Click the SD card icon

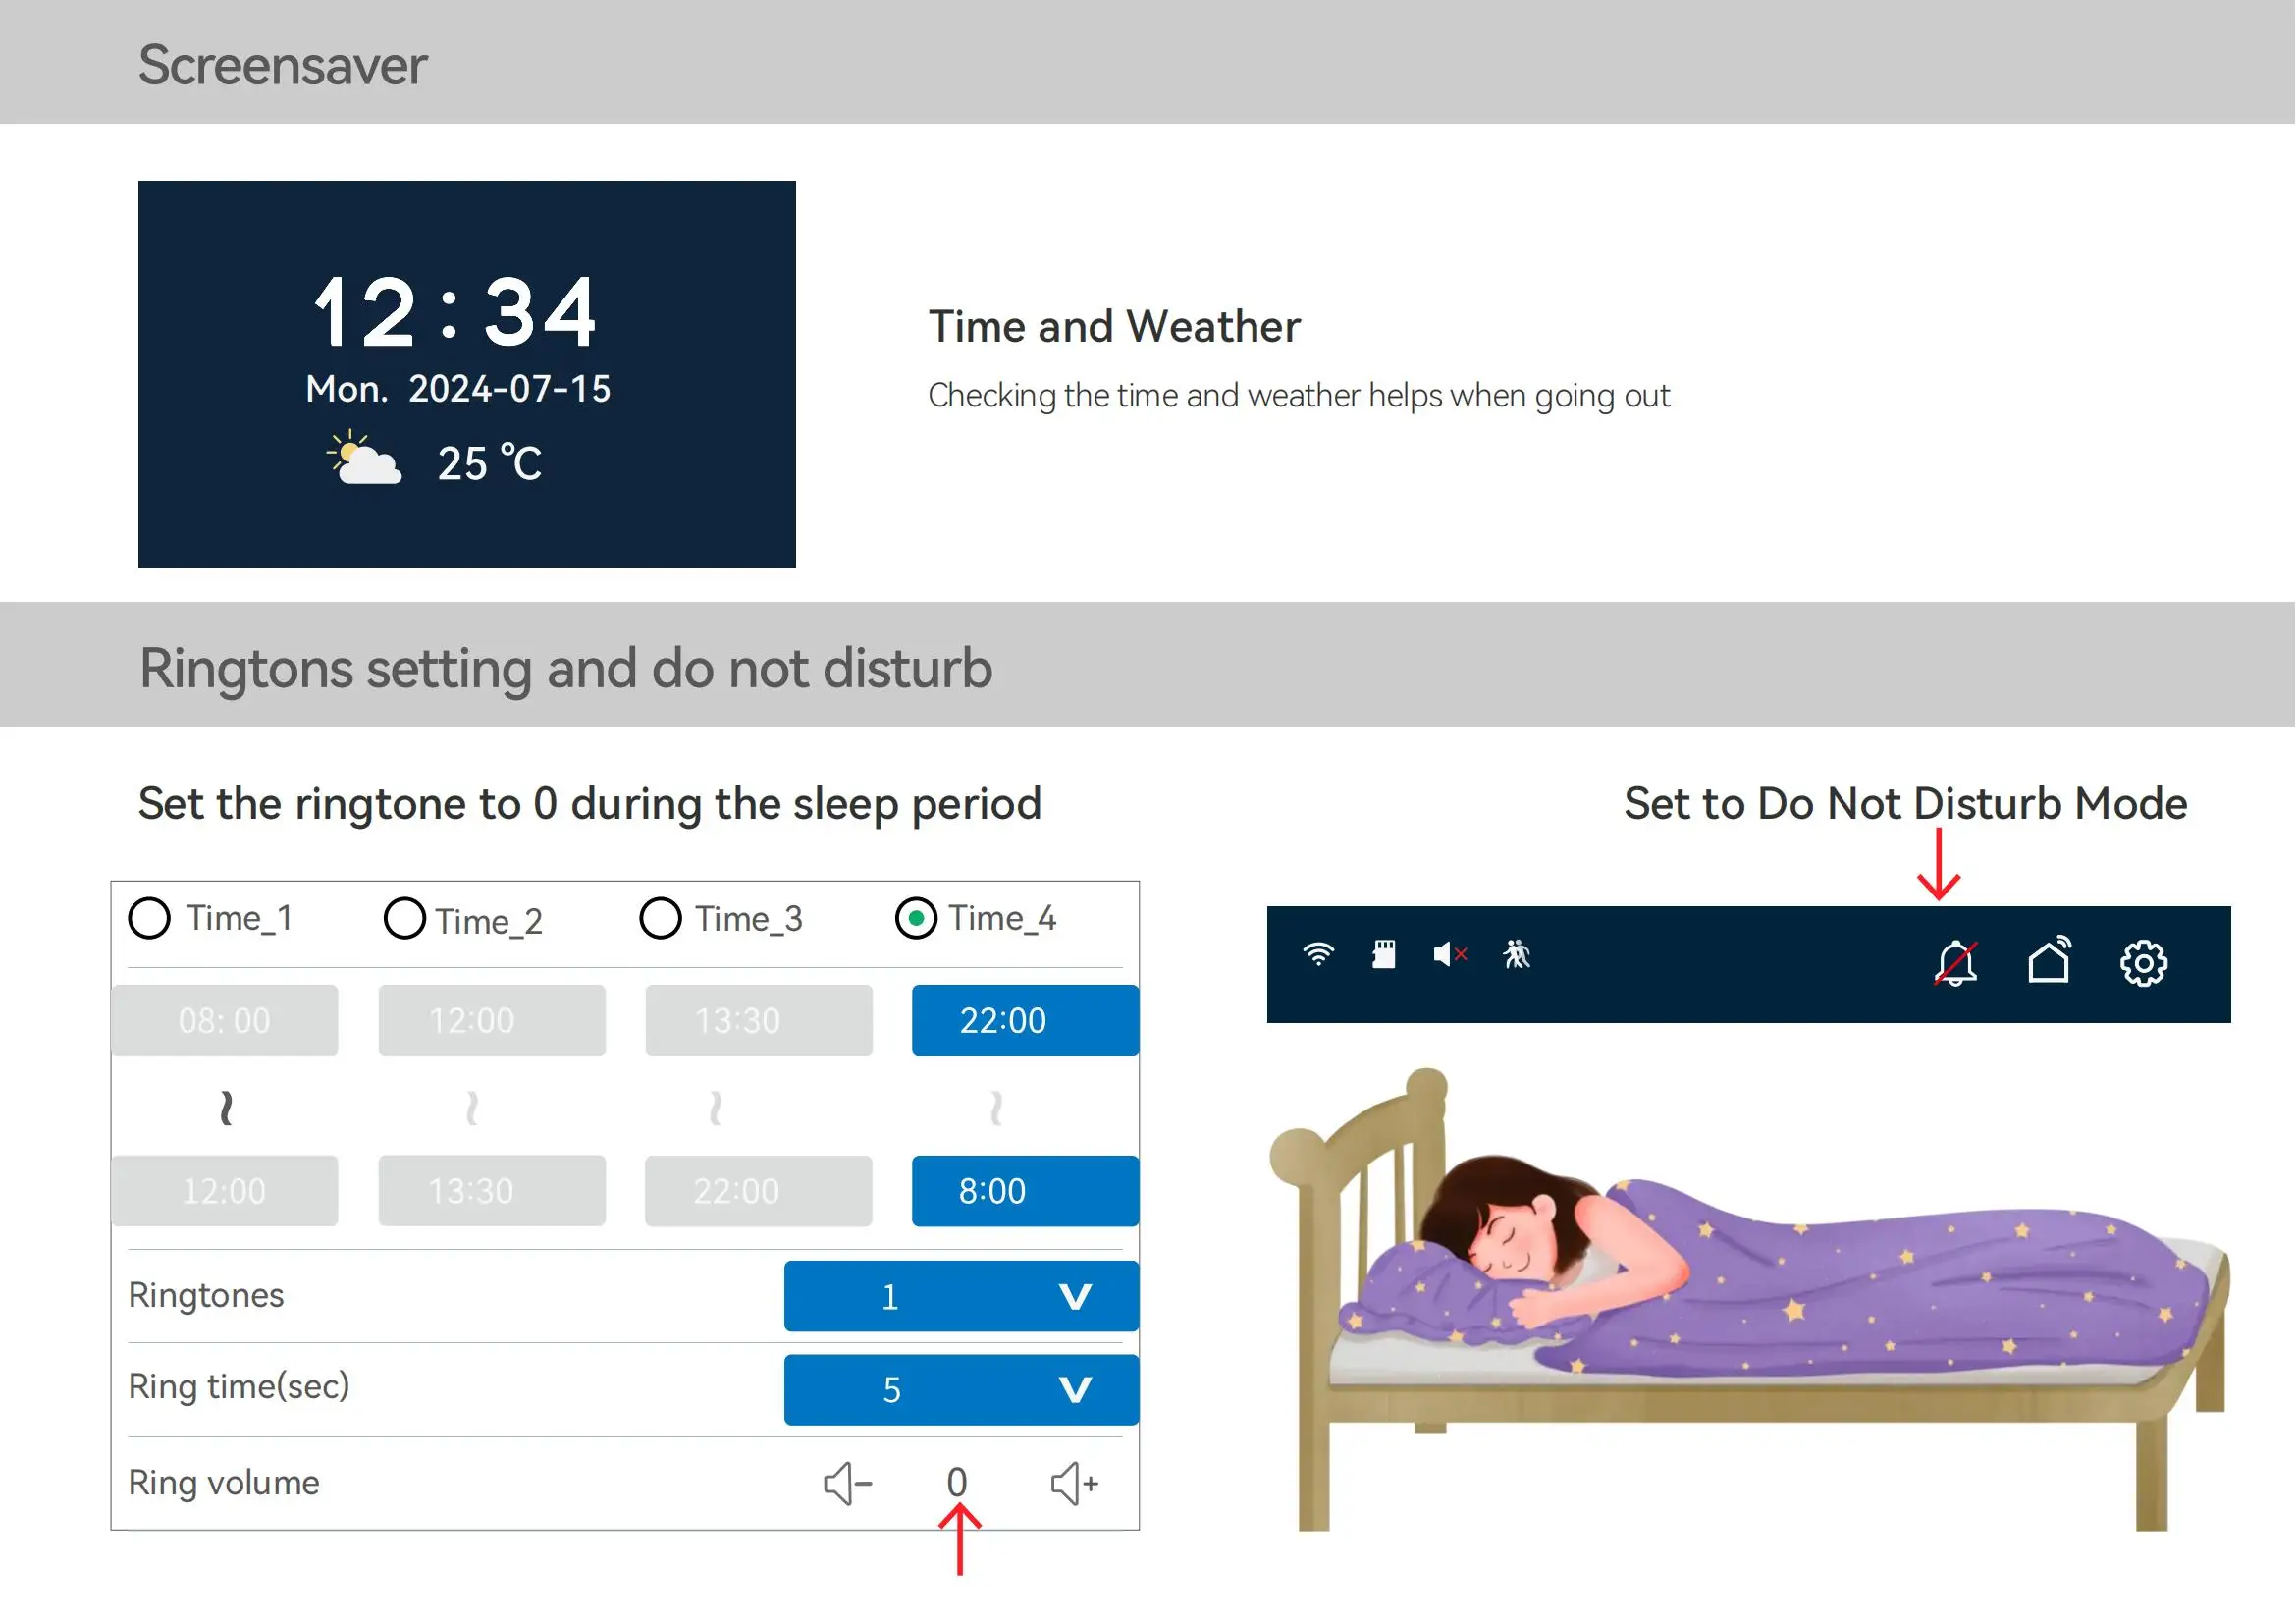pos(1384,955)
